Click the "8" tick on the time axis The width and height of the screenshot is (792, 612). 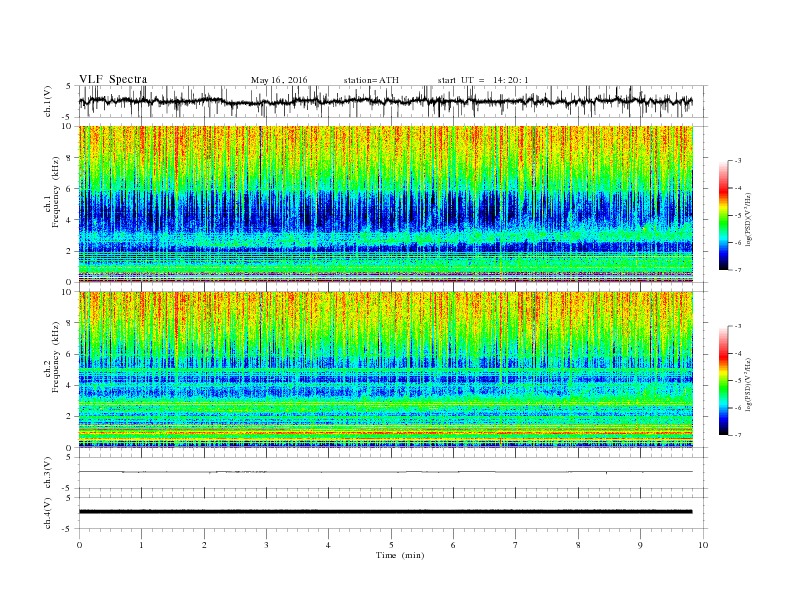[578, 545]
